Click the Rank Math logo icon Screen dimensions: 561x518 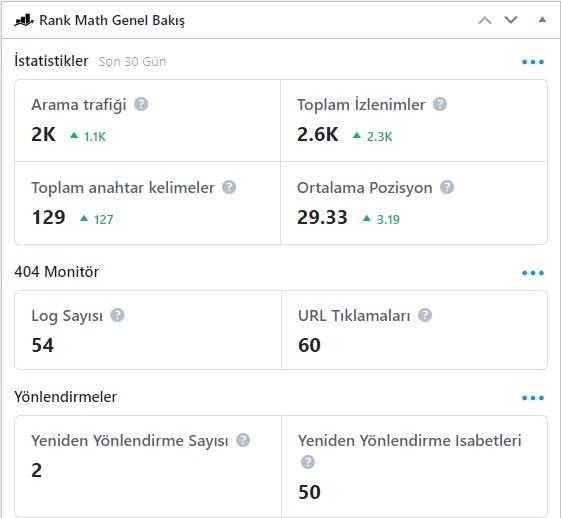pyautogui.click(x=24, y=20)
